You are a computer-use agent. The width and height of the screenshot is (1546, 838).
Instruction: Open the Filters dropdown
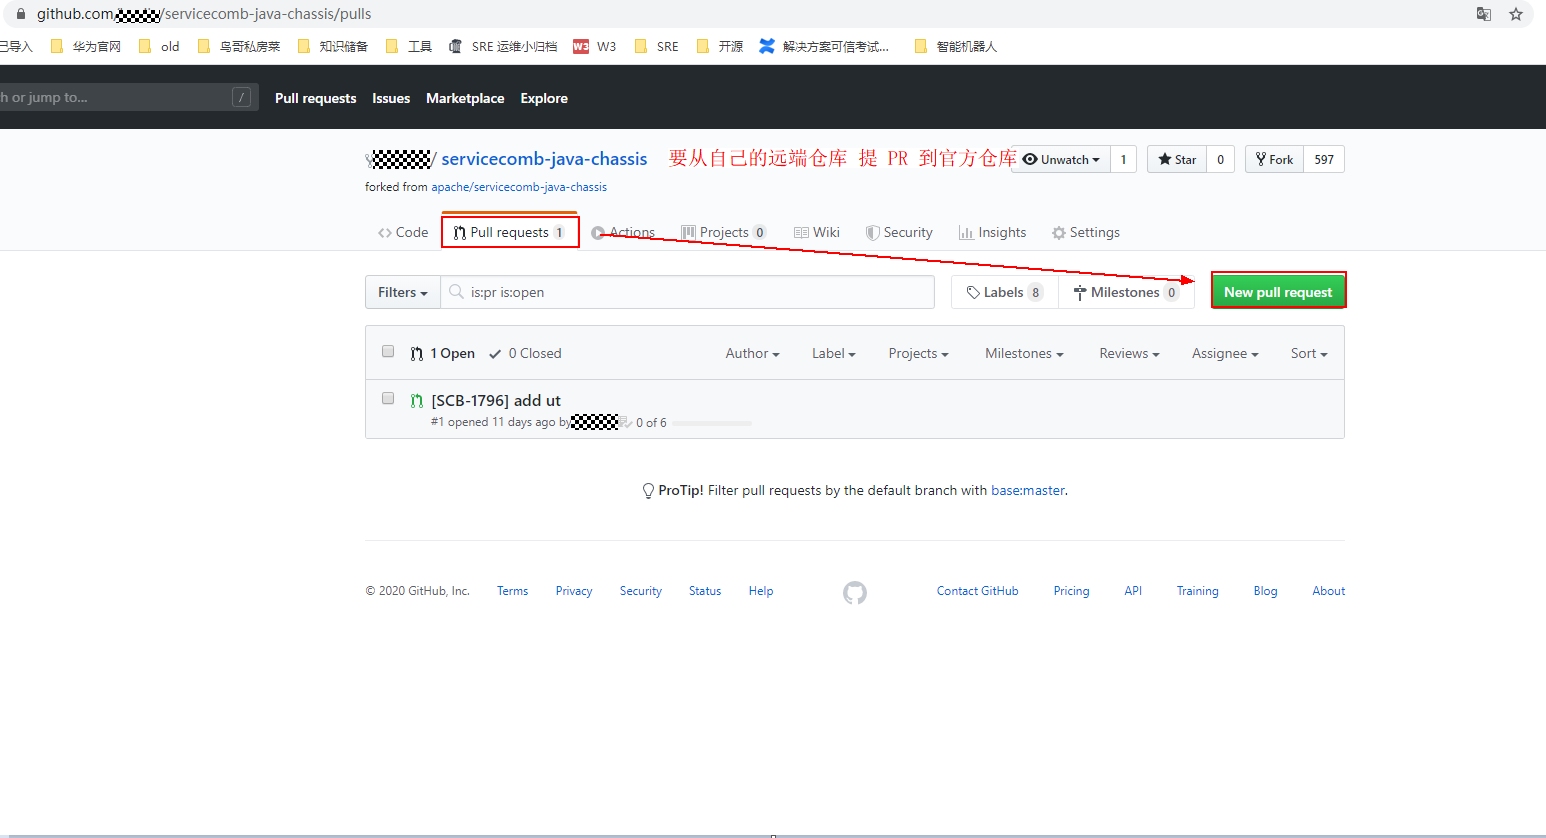coord(403,292)
